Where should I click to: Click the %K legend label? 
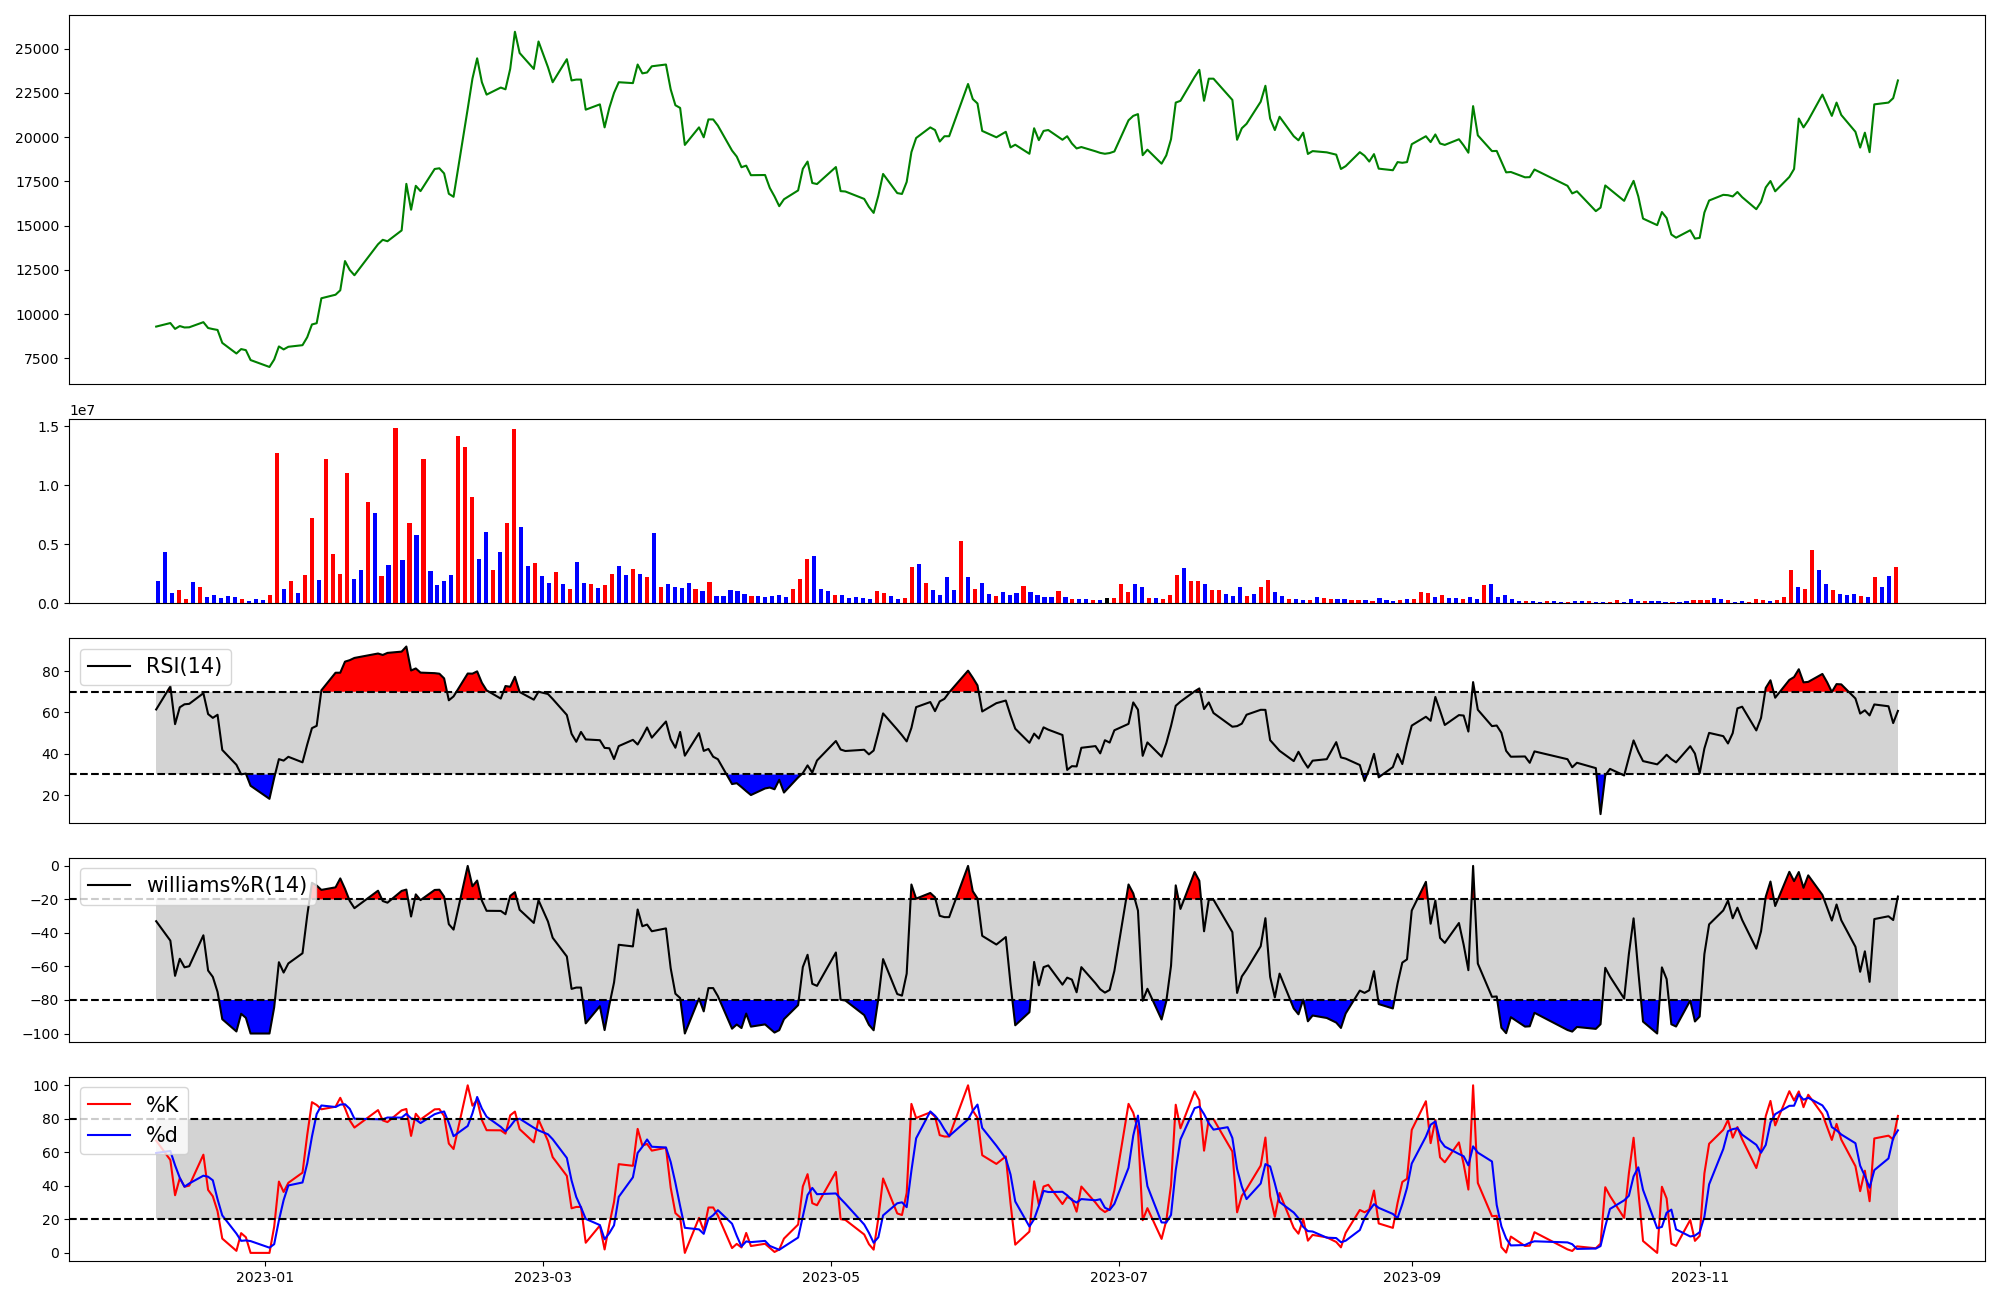pos(162,1104)
